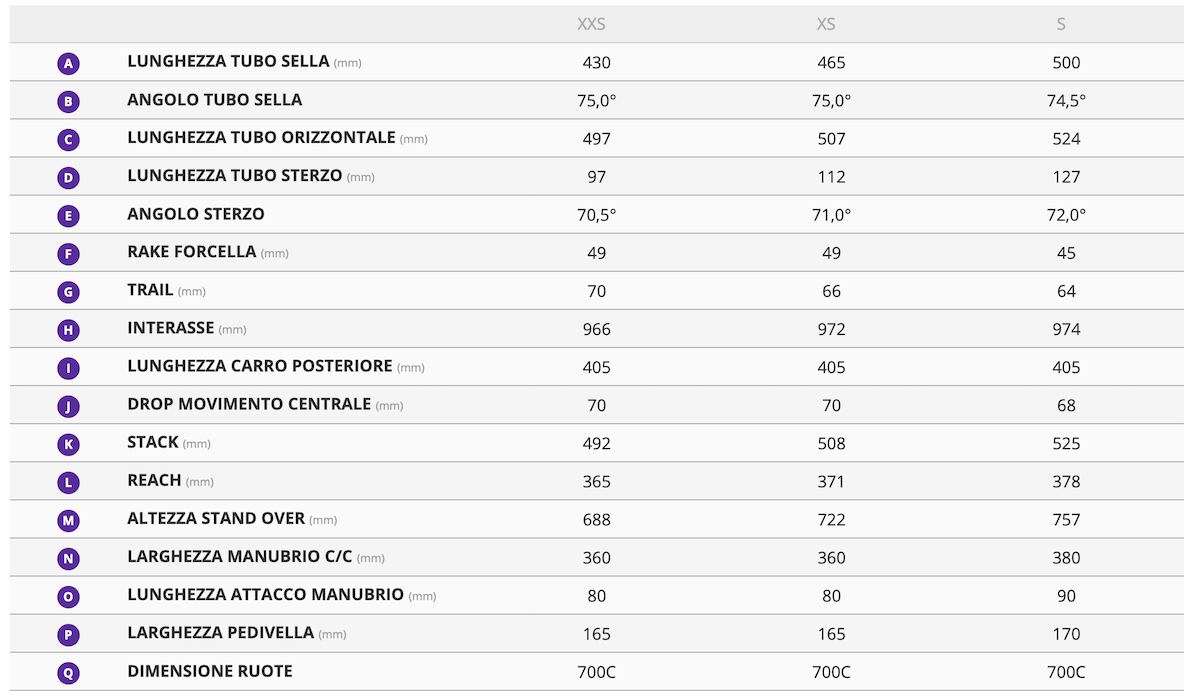Select the XXS size column header
Viewport: 1200px width, 696px height.
(x=592, y=24)
